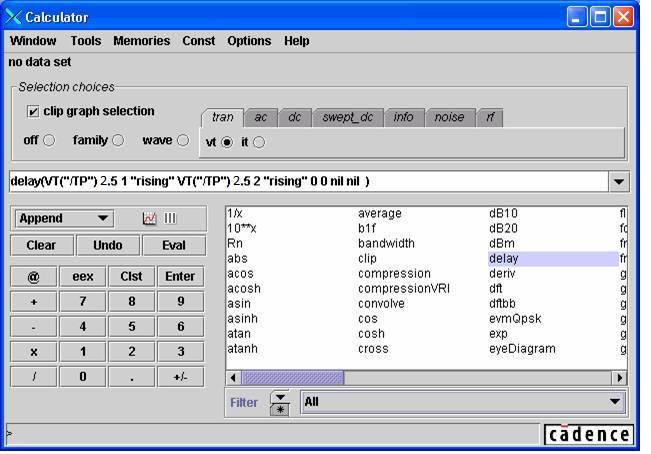The width and height of the screenshot is (651, 454).
Task: Click the Filter arrow-asterisk icon
Action: 280,402
